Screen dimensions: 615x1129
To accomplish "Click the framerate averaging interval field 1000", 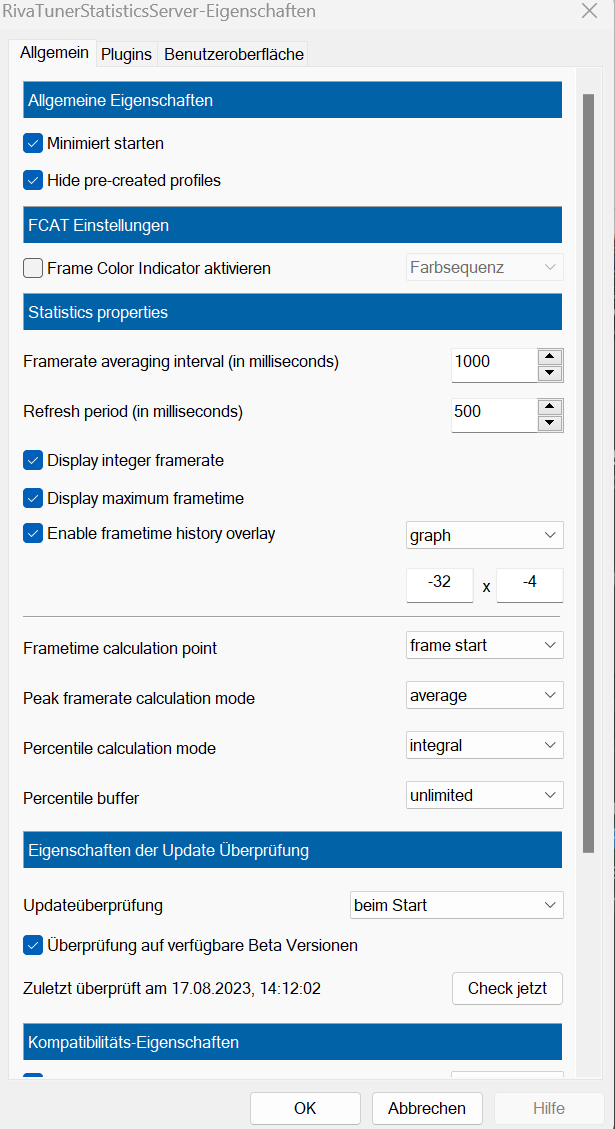I will click(x=494, y=364).
